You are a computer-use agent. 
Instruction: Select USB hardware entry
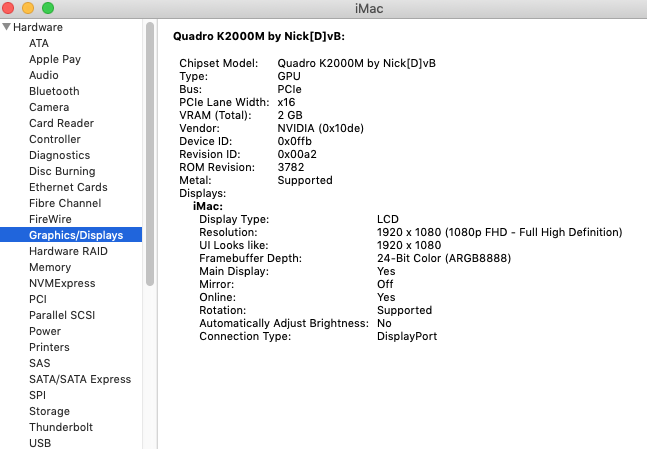[x=40, y=443]
